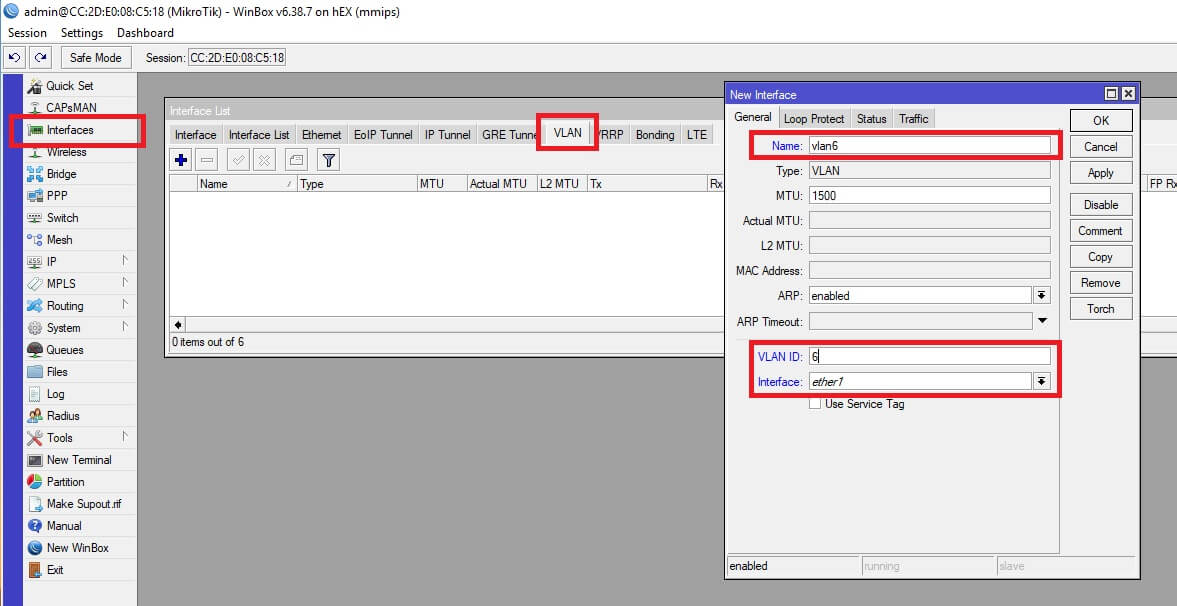The height and width of the screenshot is (606, 1177).
Task: Switch to the Loop Protect tab
Action: point(814,119)
